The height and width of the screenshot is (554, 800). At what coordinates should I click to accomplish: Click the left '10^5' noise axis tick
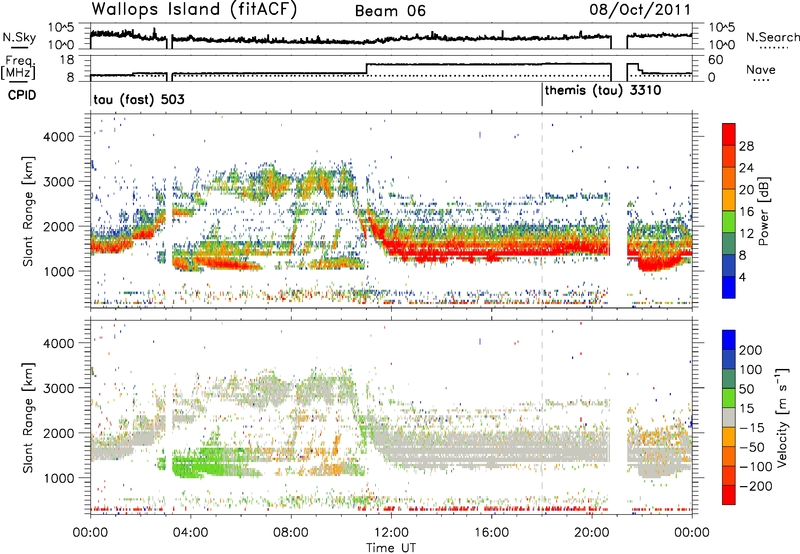click(62, 28)
